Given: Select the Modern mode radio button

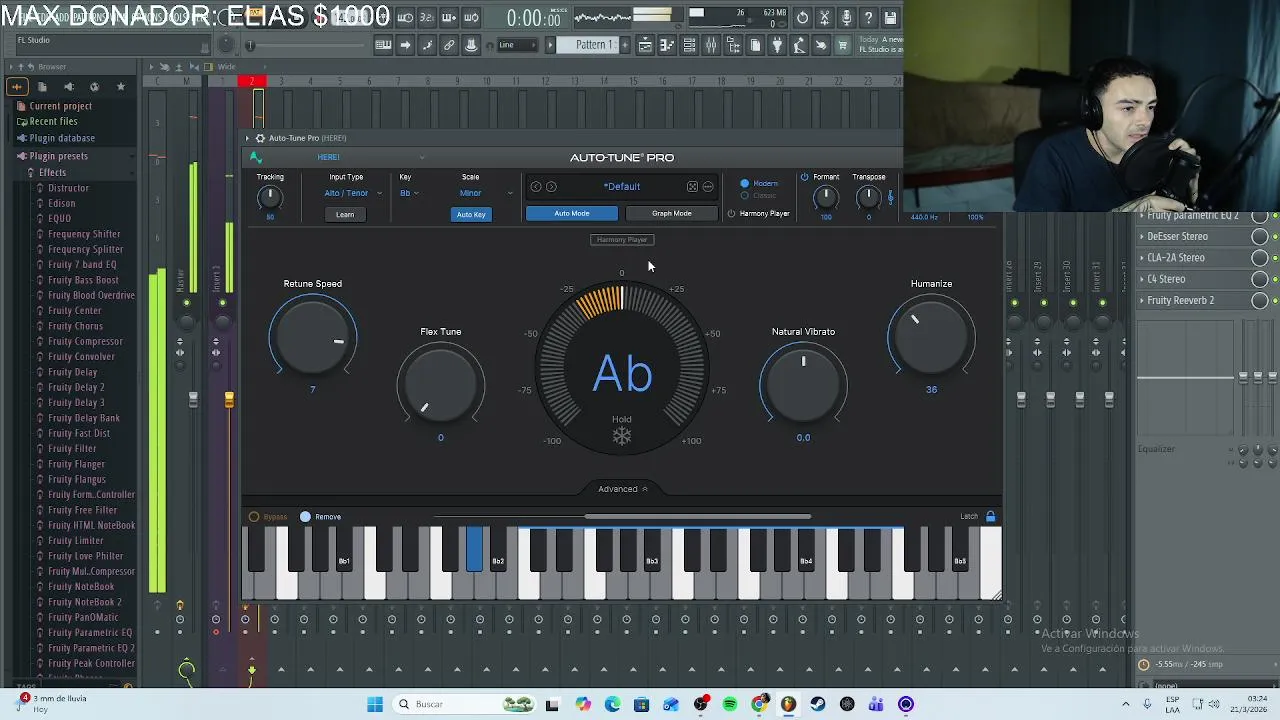Looking at the screenshot, I should point(744,184).
